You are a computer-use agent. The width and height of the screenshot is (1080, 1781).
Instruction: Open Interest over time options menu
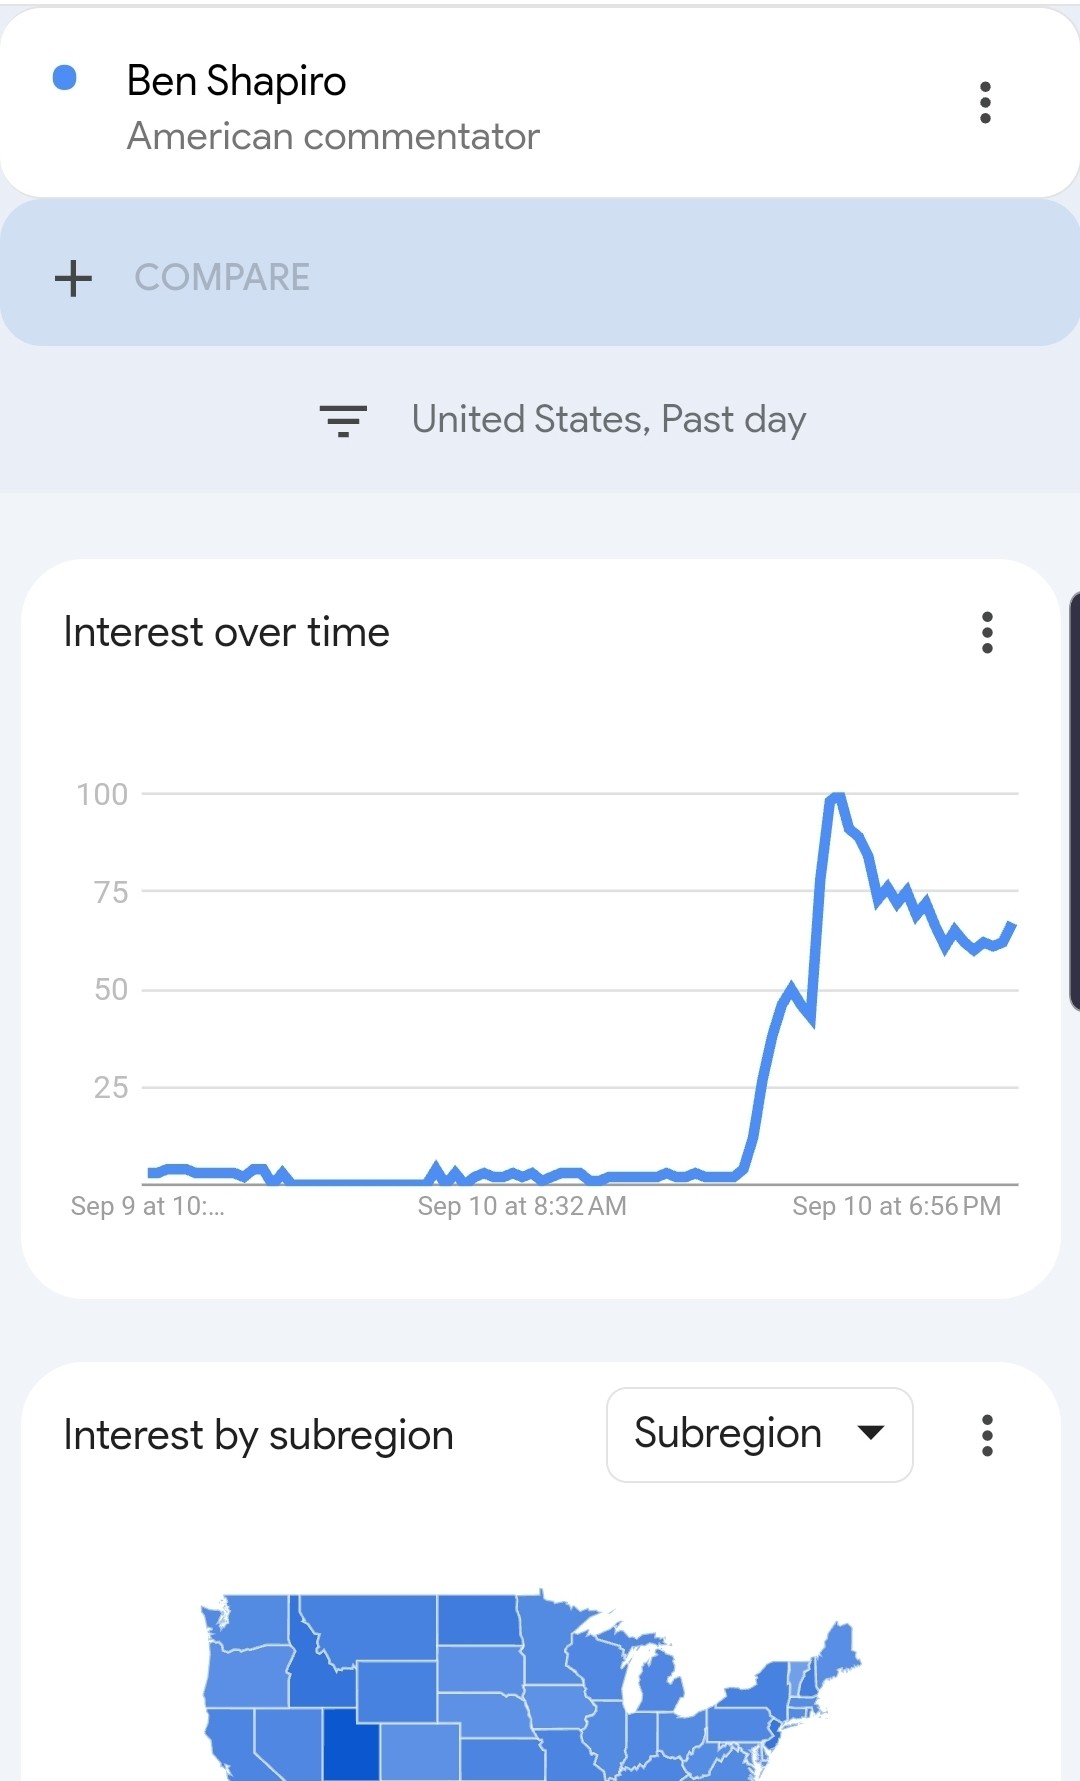987,633
